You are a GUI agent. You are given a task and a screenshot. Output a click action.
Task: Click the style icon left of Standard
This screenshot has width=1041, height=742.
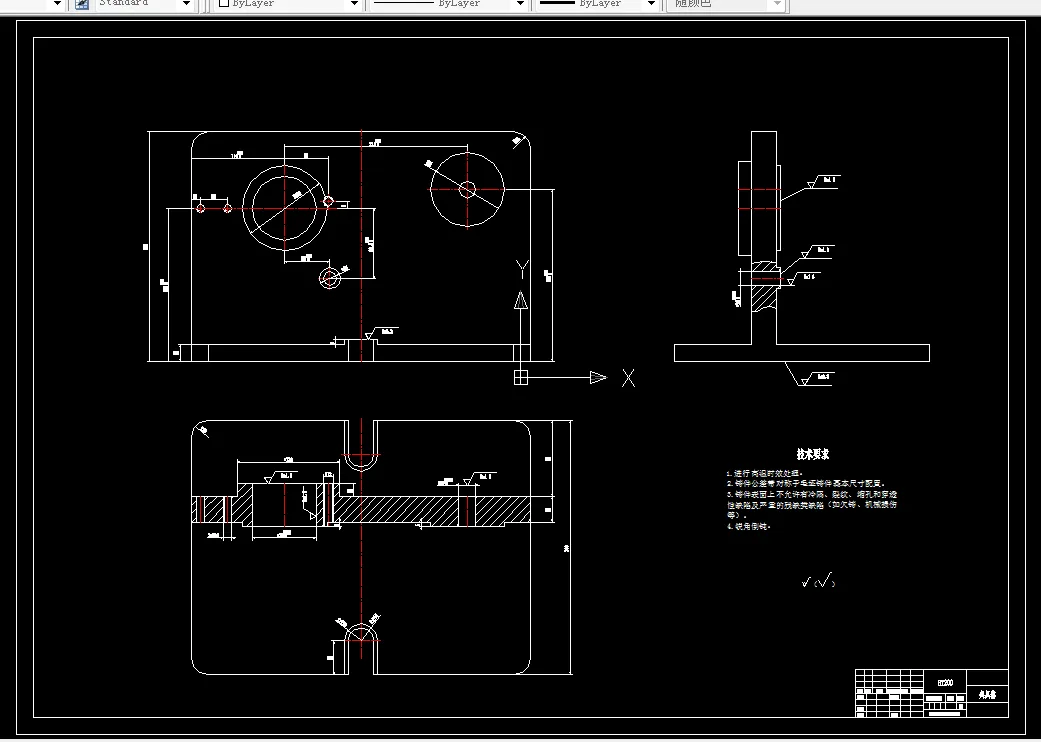pos(81,4)
